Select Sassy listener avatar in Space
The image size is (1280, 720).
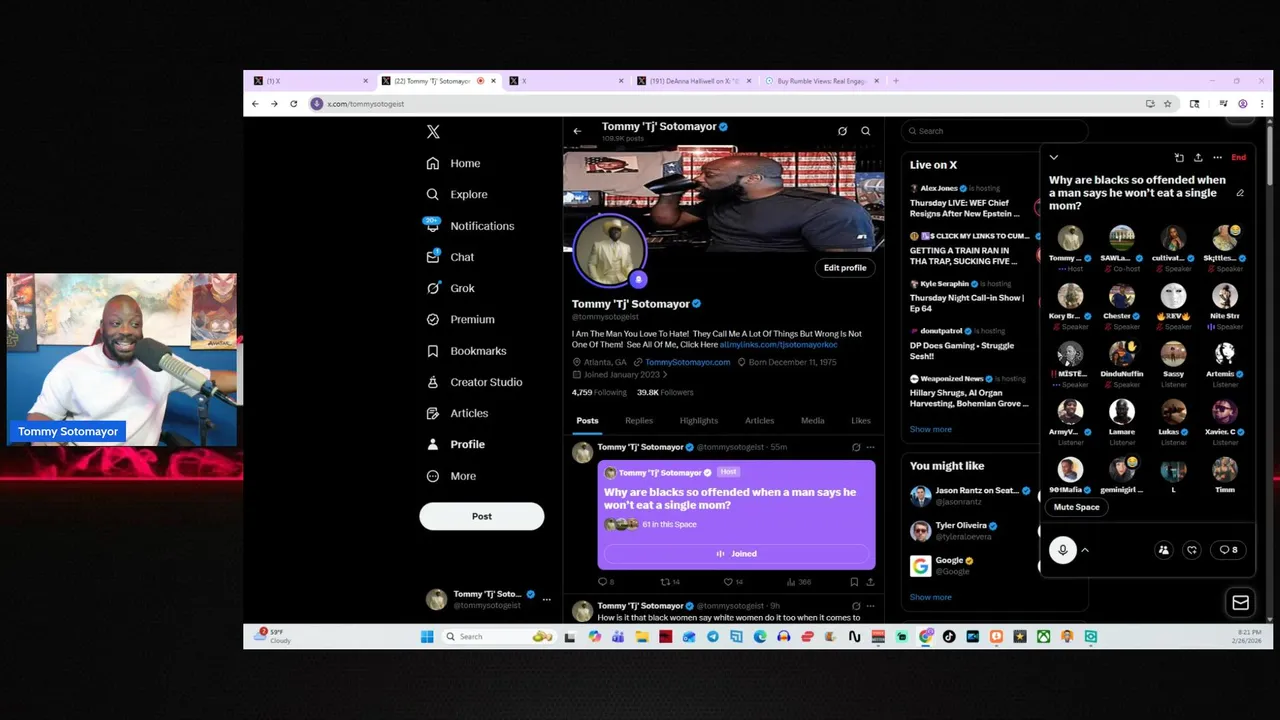[1174, 354]
